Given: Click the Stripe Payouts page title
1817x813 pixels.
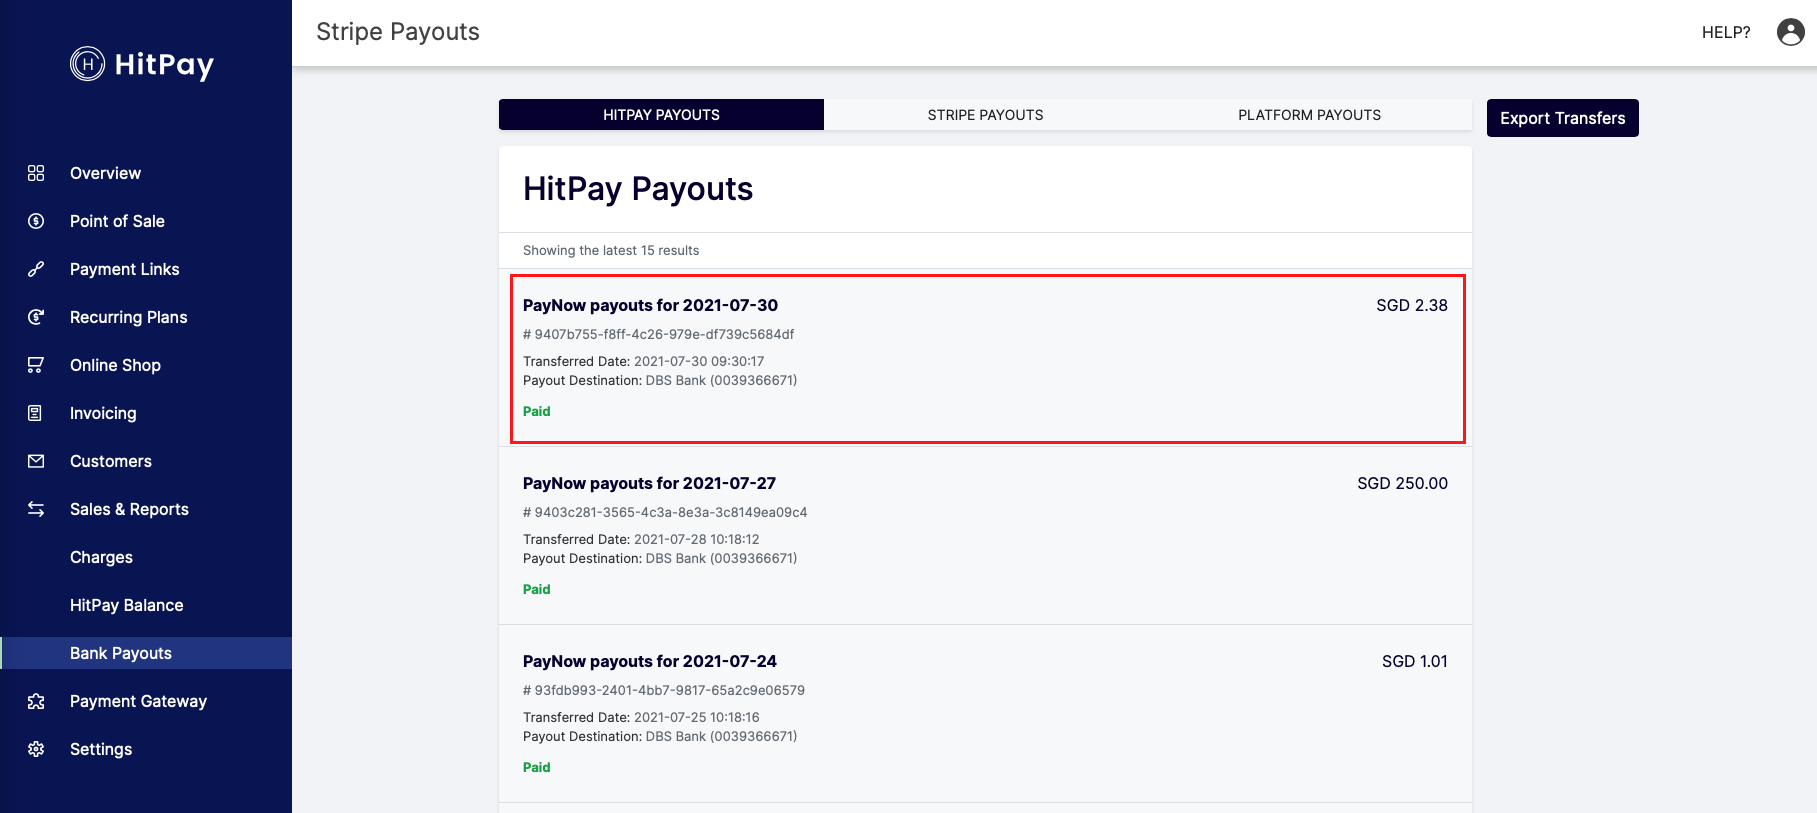Looking at the screenshot, I should (398, 32).
